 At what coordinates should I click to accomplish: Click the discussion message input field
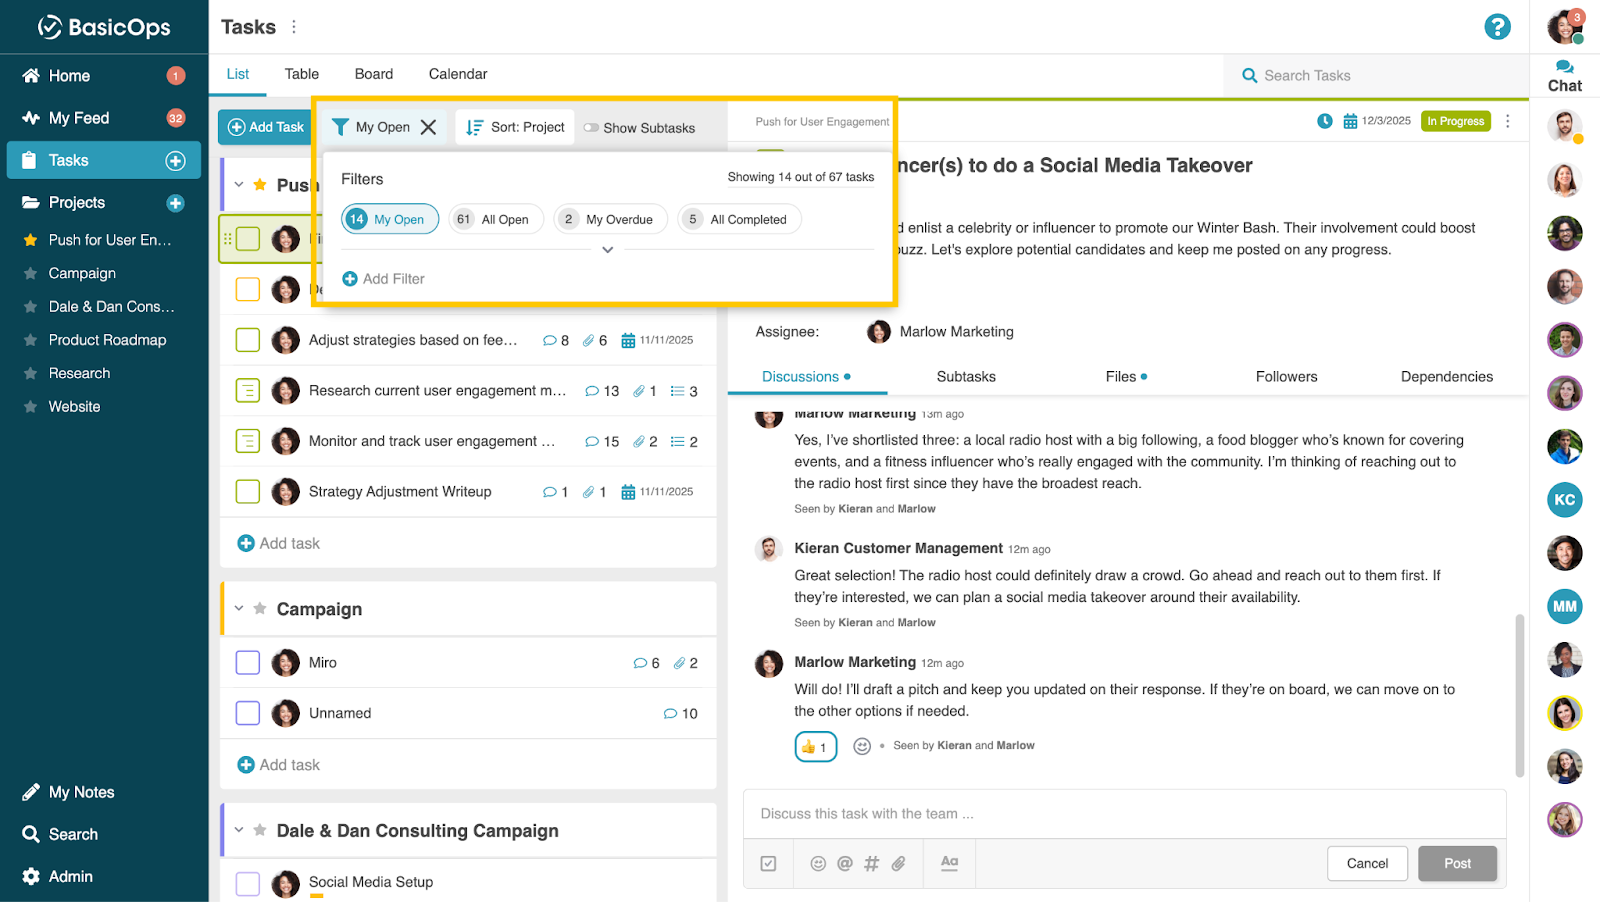click(1124, 814)
